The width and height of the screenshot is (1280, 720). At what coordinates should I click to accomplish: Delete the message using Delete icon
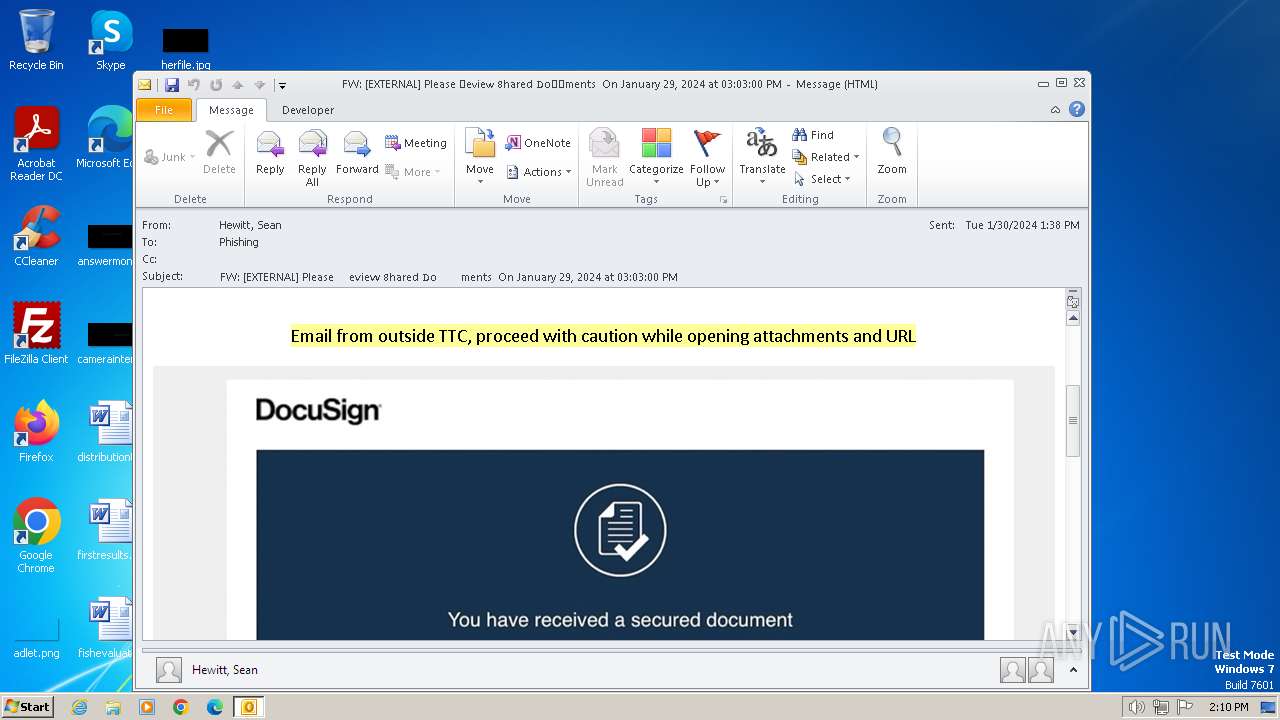(x=219, y=152)
